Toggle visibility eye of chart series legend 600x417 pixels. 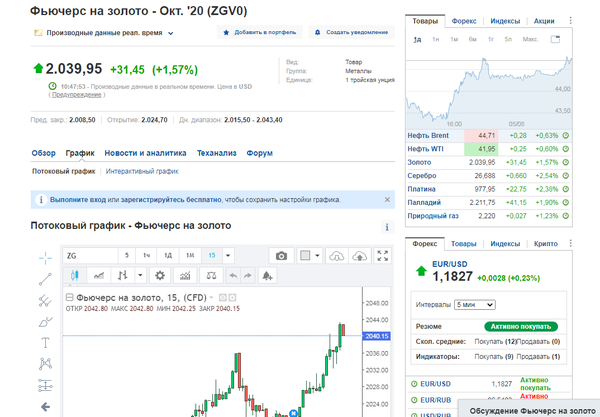coord(223,297)
